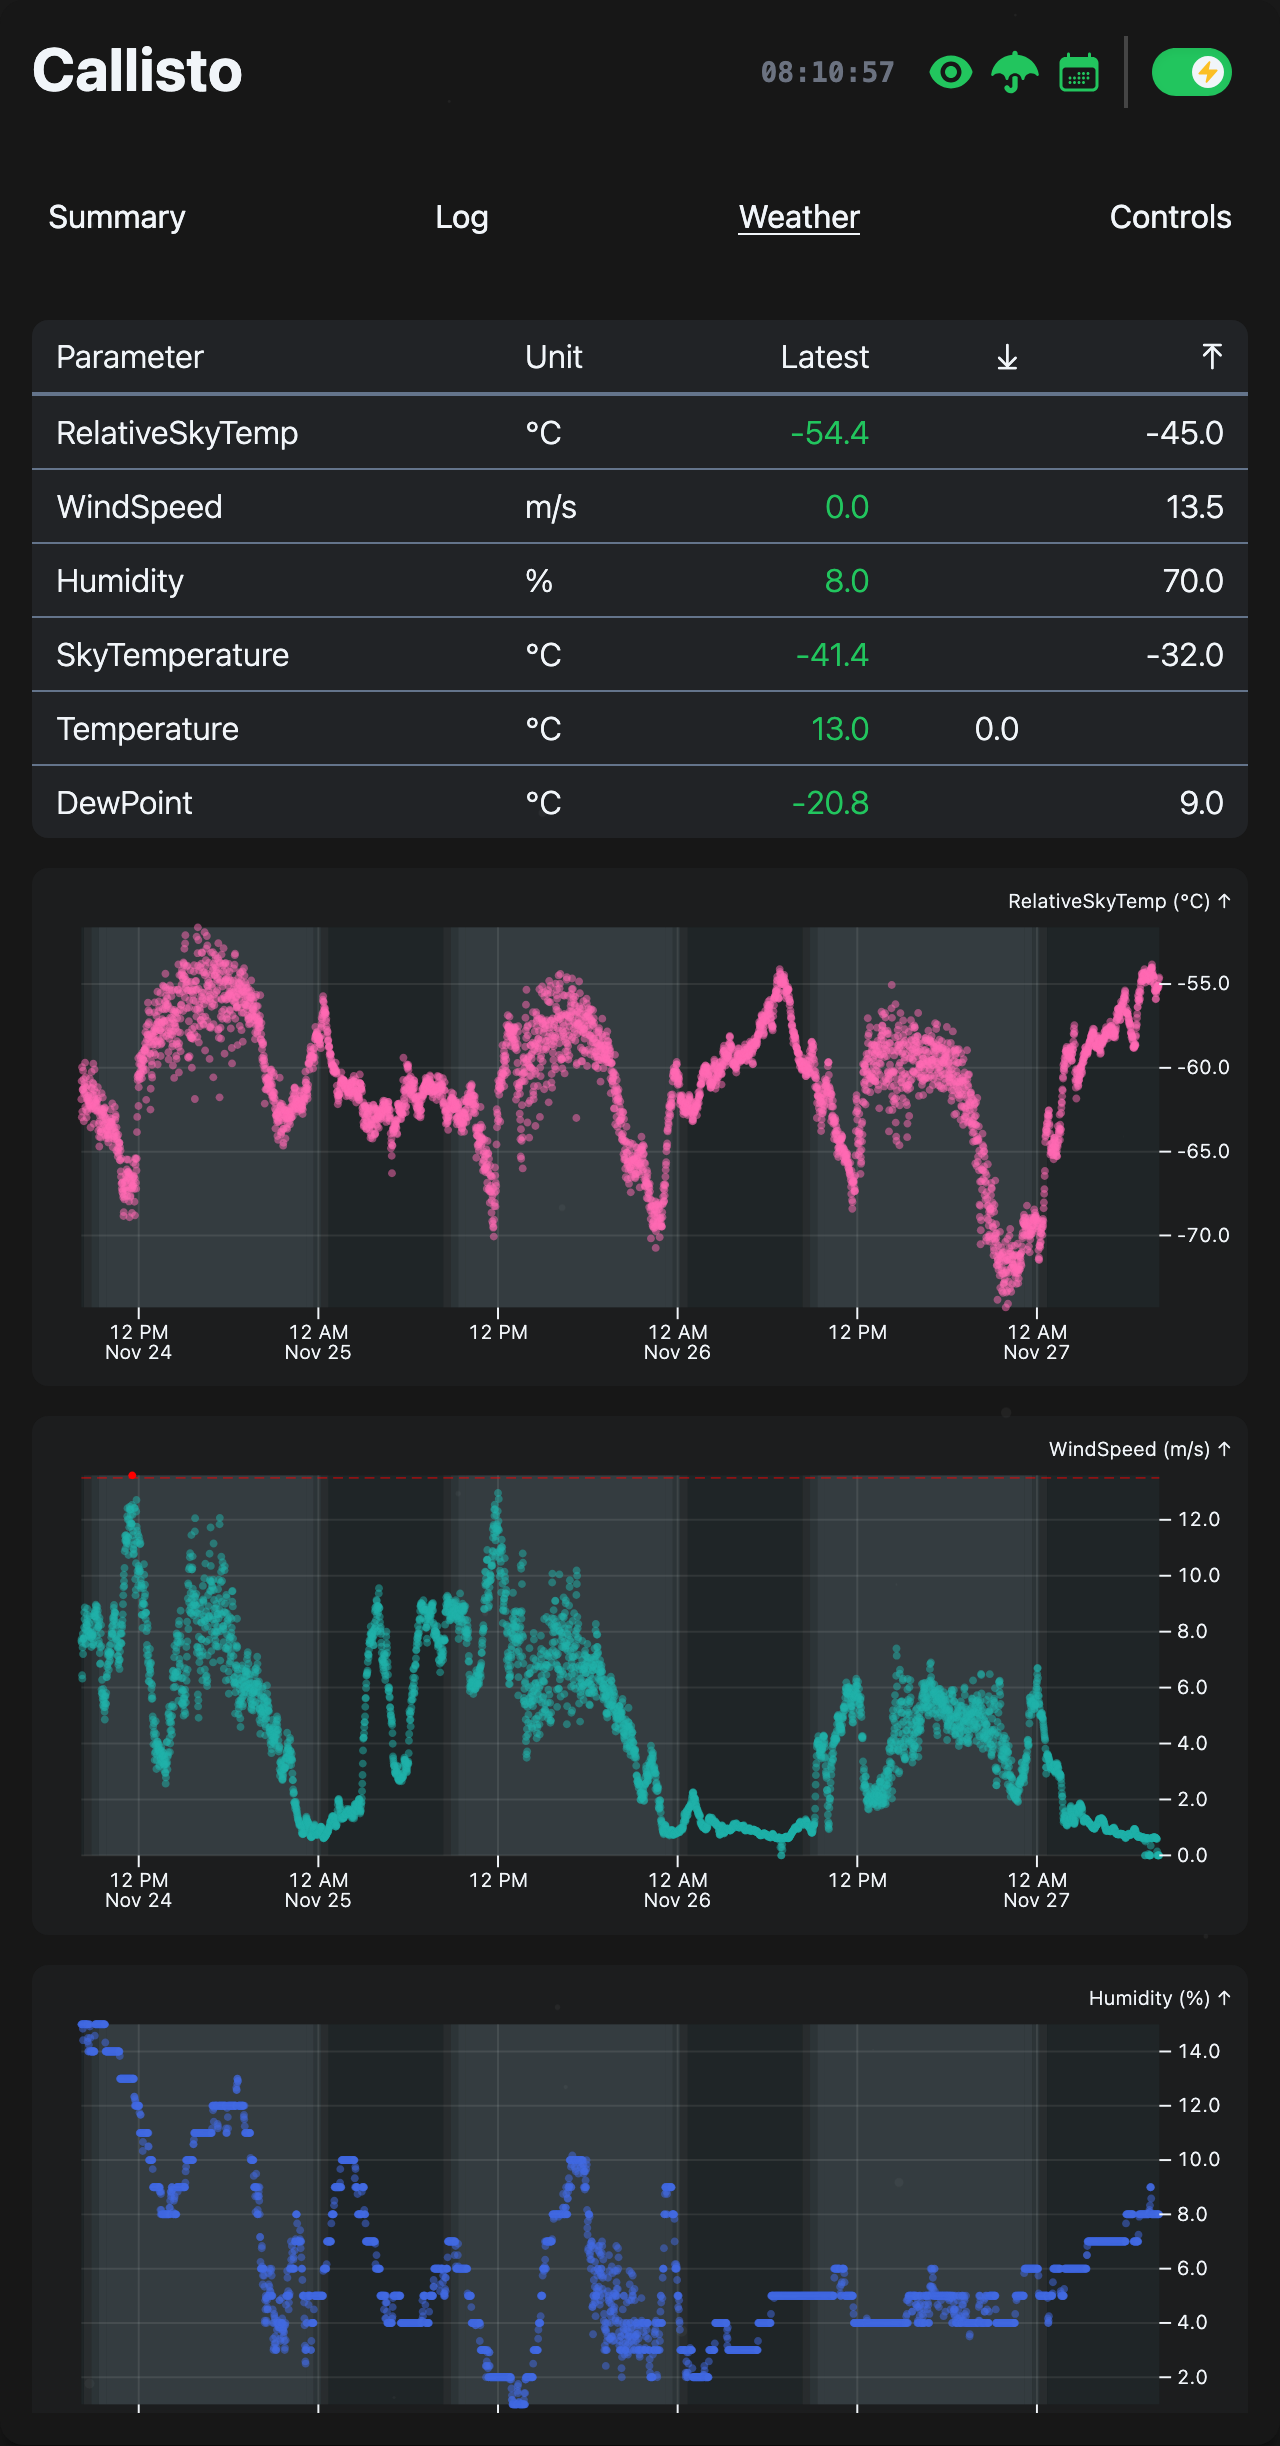Toggle the lightning power switch

[x=1191, y=72]
